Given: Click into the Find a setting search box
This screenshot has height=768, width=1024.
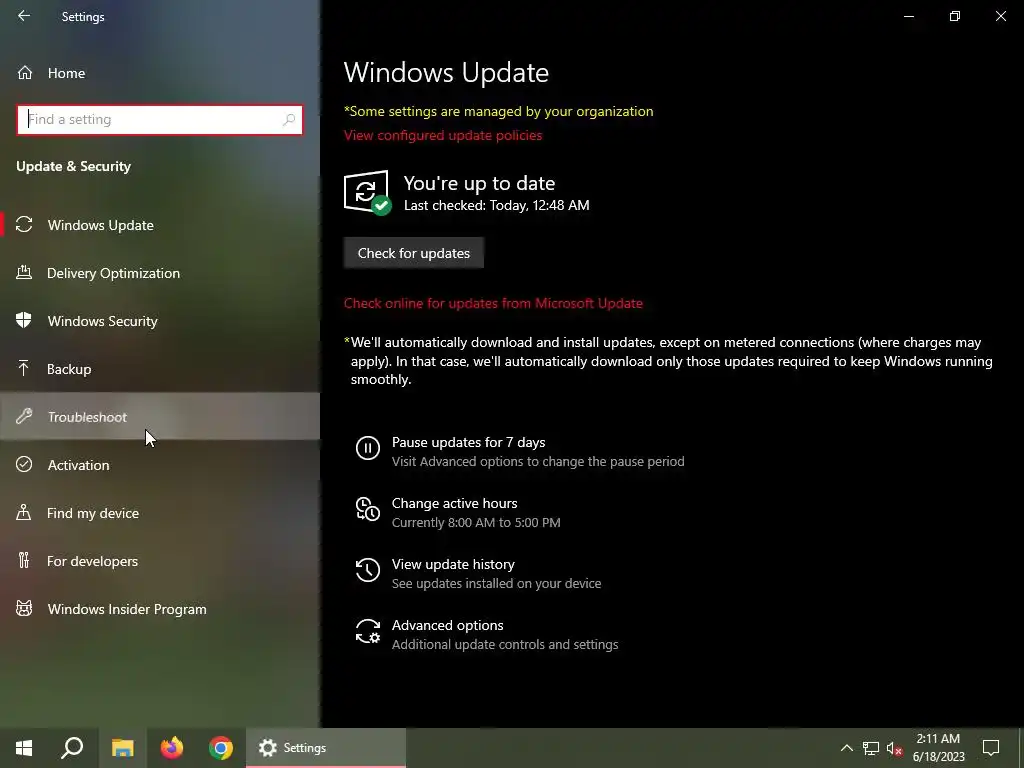Looking at the screenshot, I should [x=160, y=120].
